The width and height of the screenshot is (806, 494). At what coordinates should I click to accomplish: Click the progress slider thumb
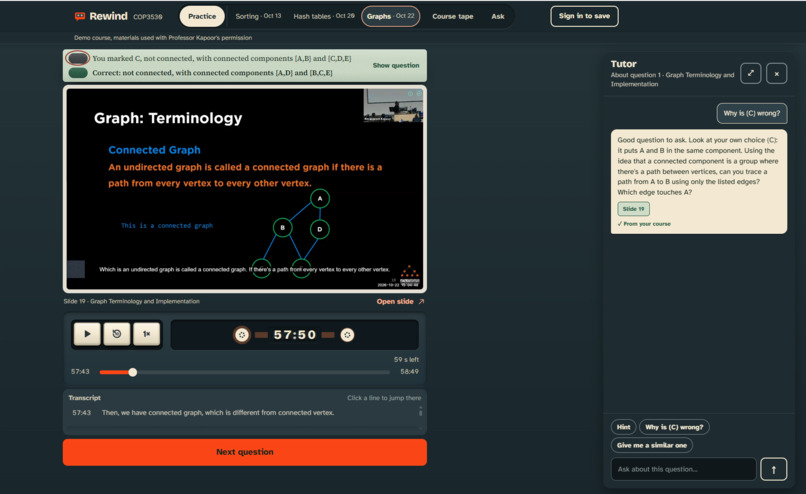[x=133, y=372]
